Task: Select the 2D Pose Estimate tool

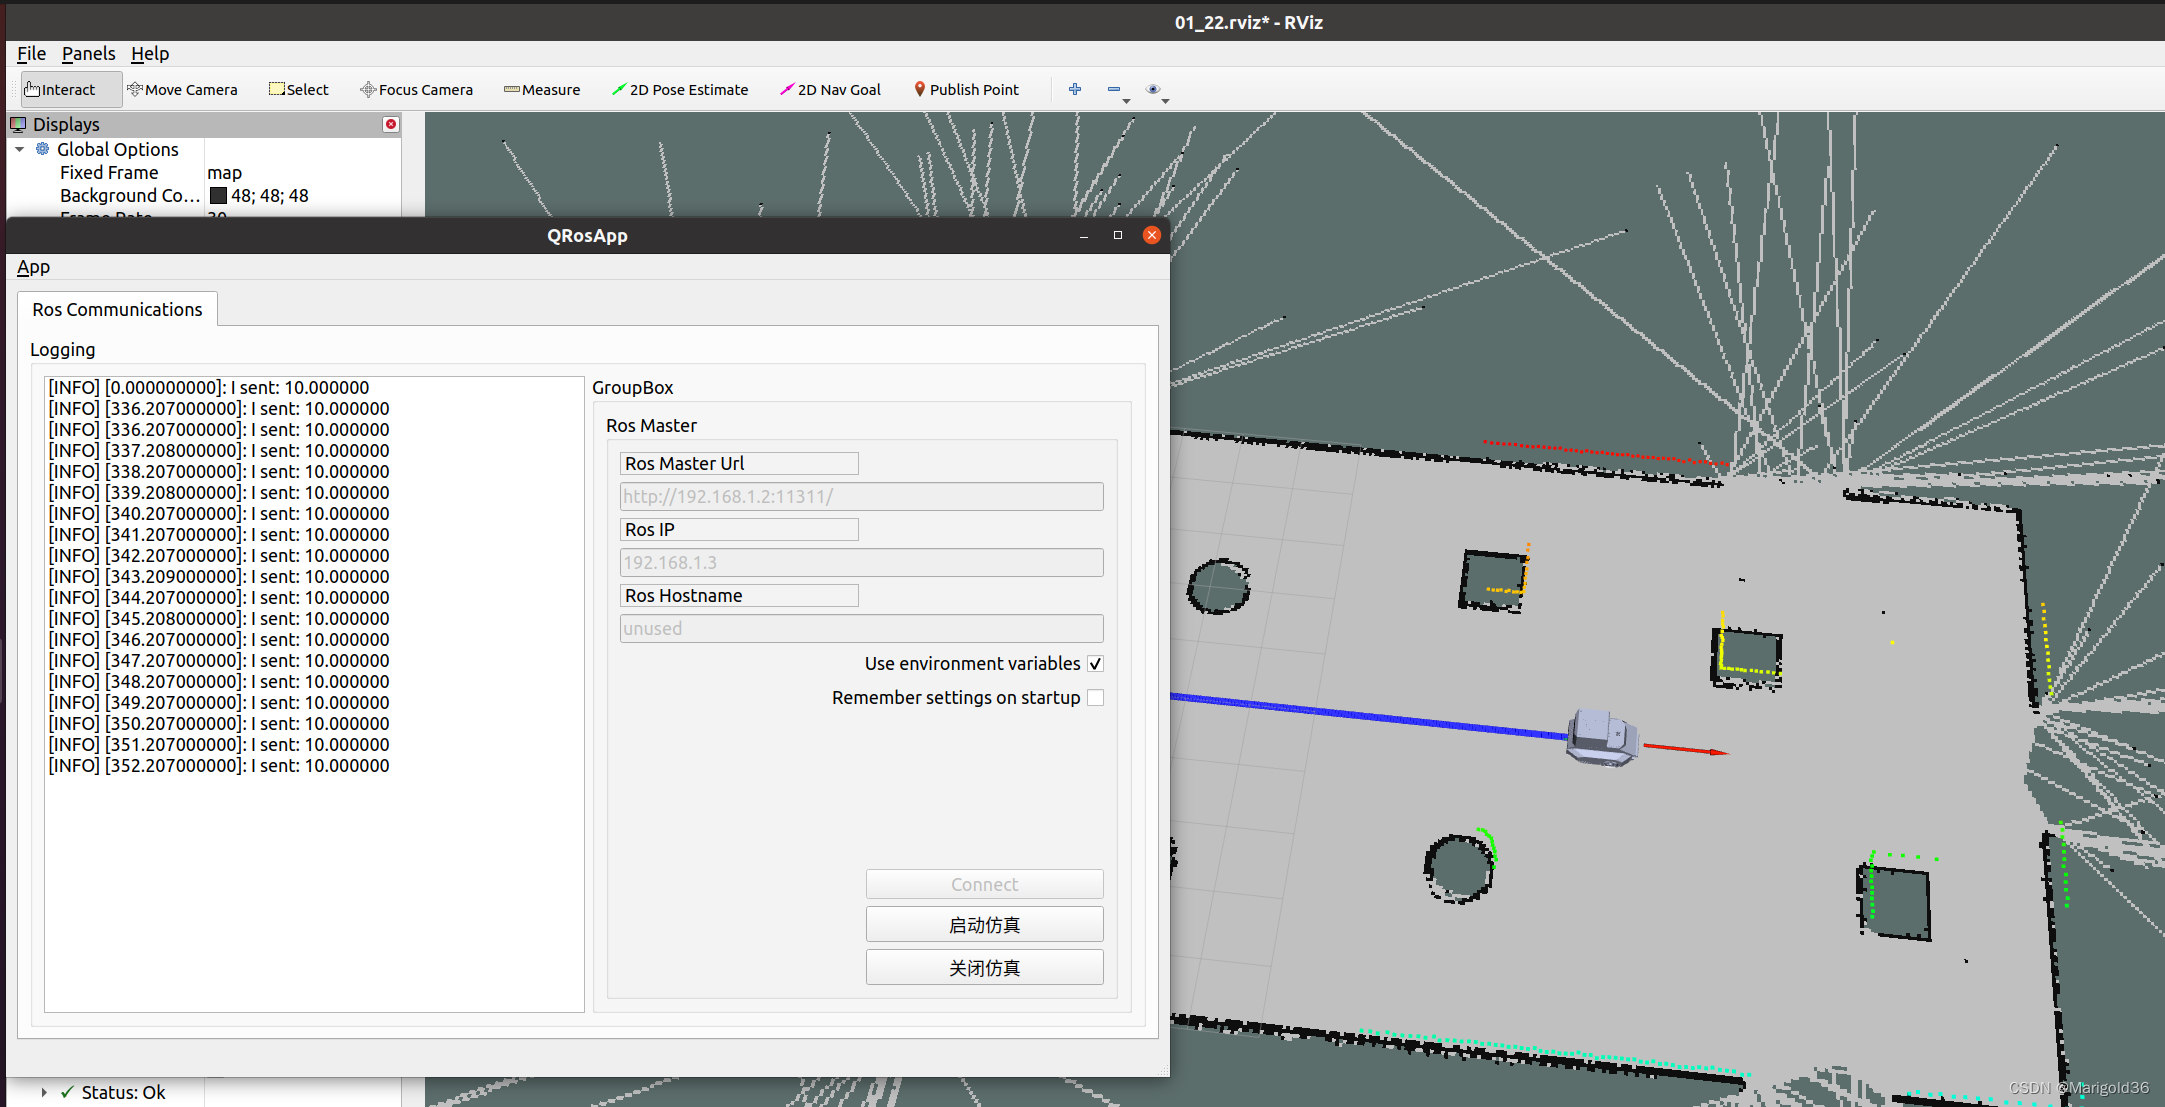Action: click(680, 89)
